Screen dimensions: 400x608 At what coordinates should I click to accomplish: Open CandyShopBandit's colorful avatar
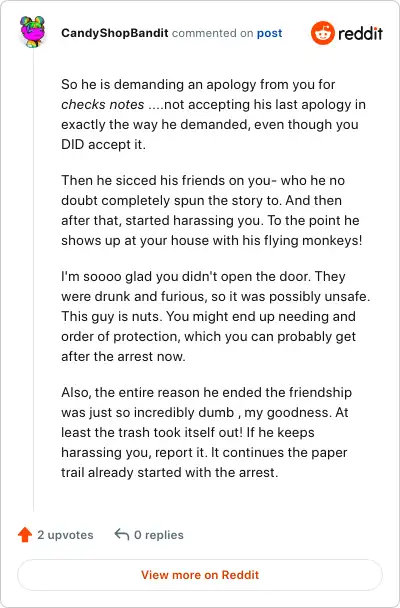pyautogui.click(x=33, y=32)
